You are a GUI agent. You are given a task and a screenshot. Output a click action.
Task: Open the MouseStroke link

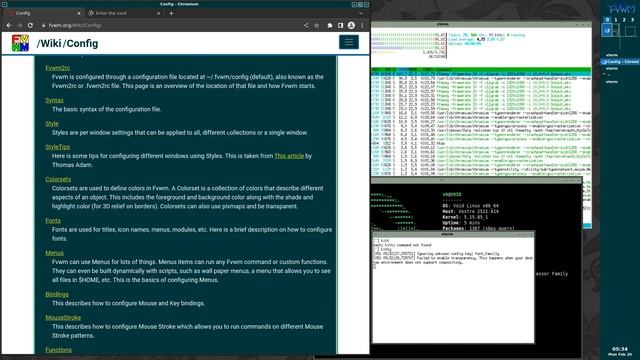(x=63, y=318)
